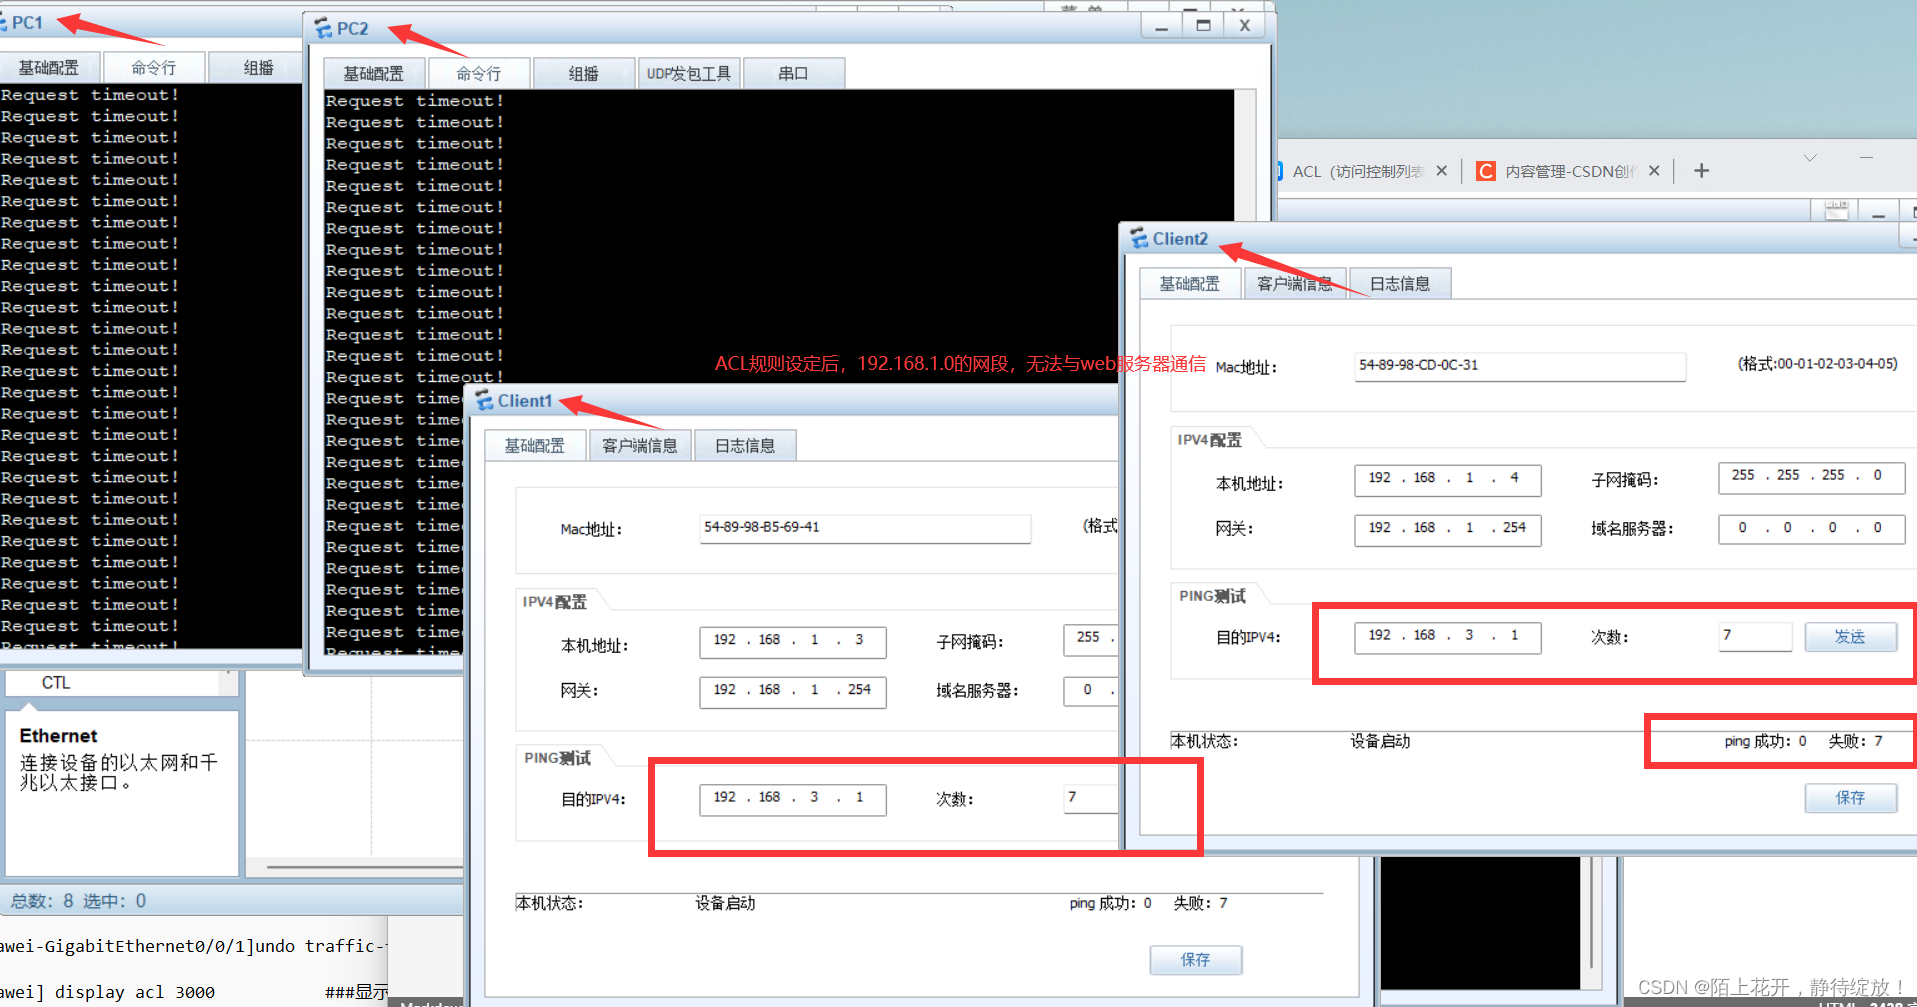1917x1007 pixels.
Task: Minimize the PC2 window
Action: tap(1162, 26)
